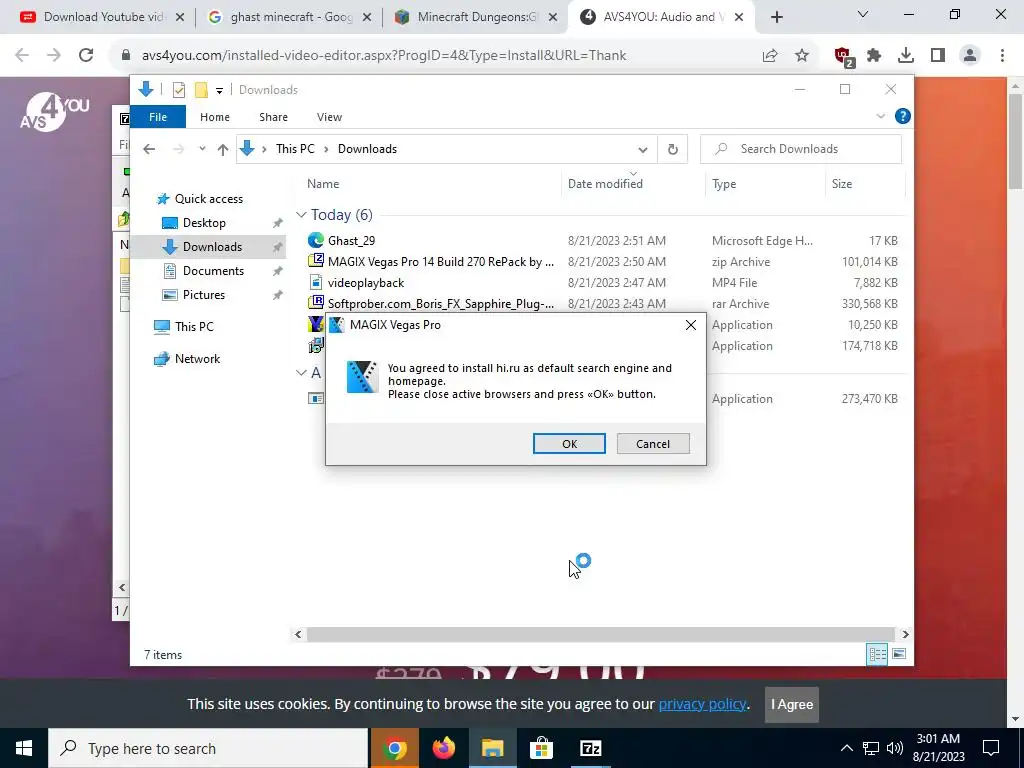Open the Home ribbon tab
Screen dimensions: 1024x768
coord(215,117)
